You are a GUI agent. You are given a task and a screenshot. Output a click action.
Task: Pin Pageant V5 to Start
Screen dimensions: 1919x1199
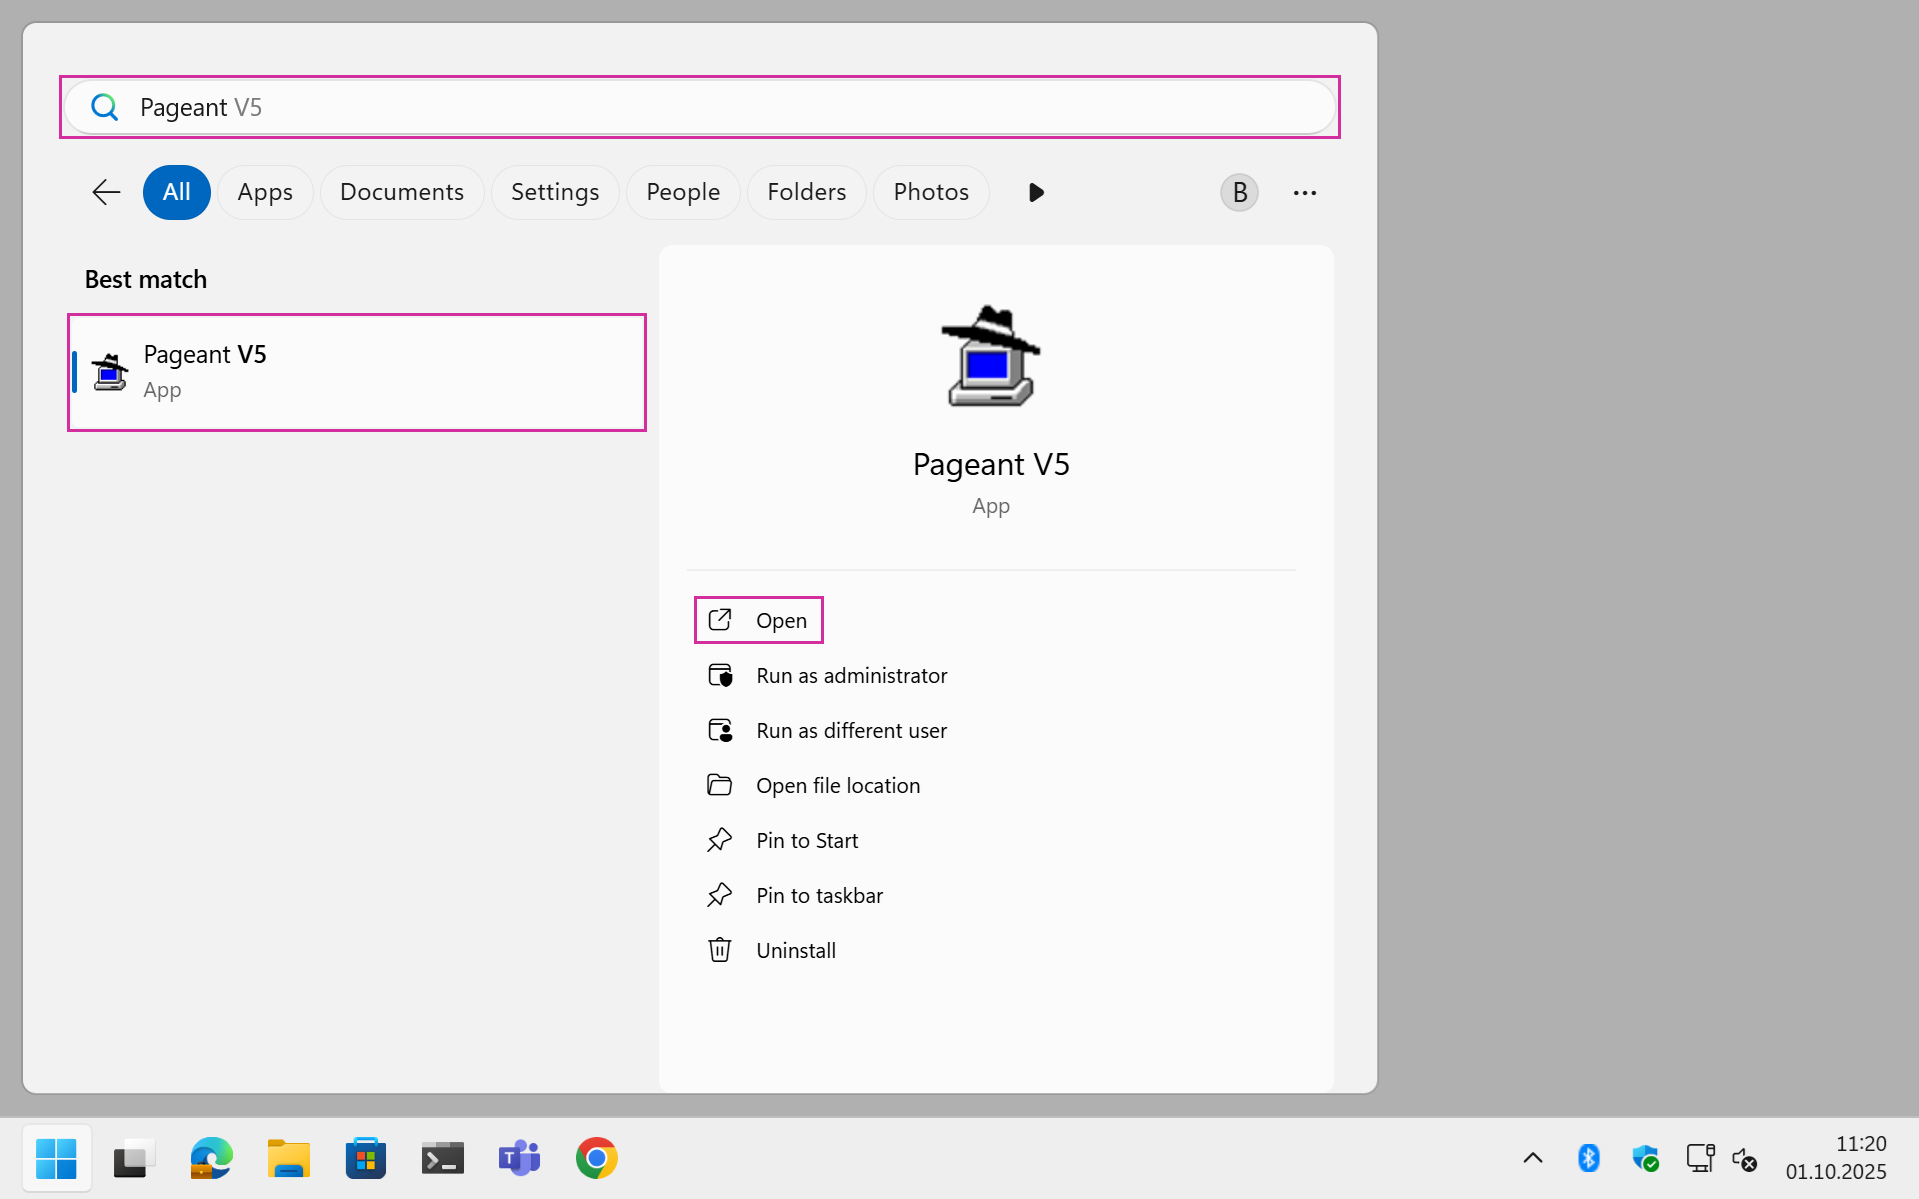click(806, 841)
